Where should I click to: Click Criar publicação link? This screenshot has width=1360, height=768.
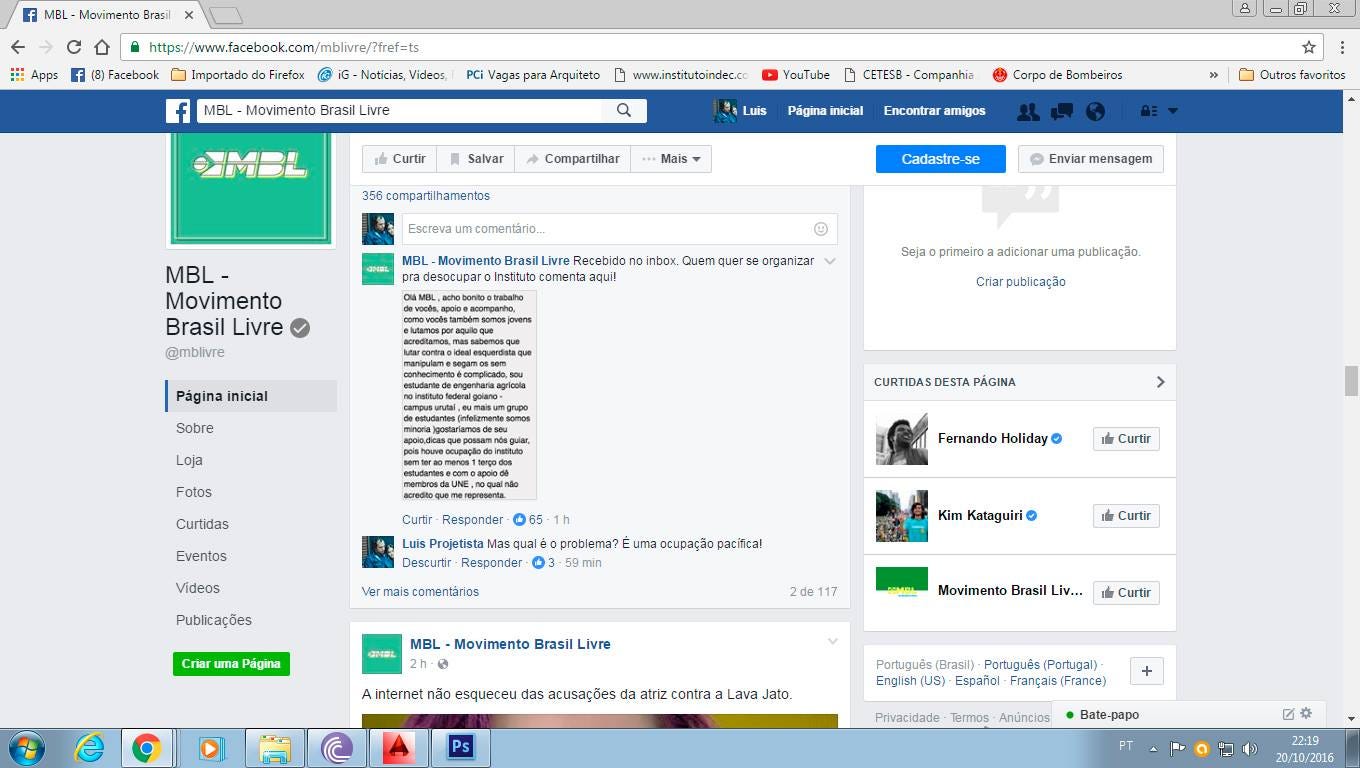tap(1021, 282)
